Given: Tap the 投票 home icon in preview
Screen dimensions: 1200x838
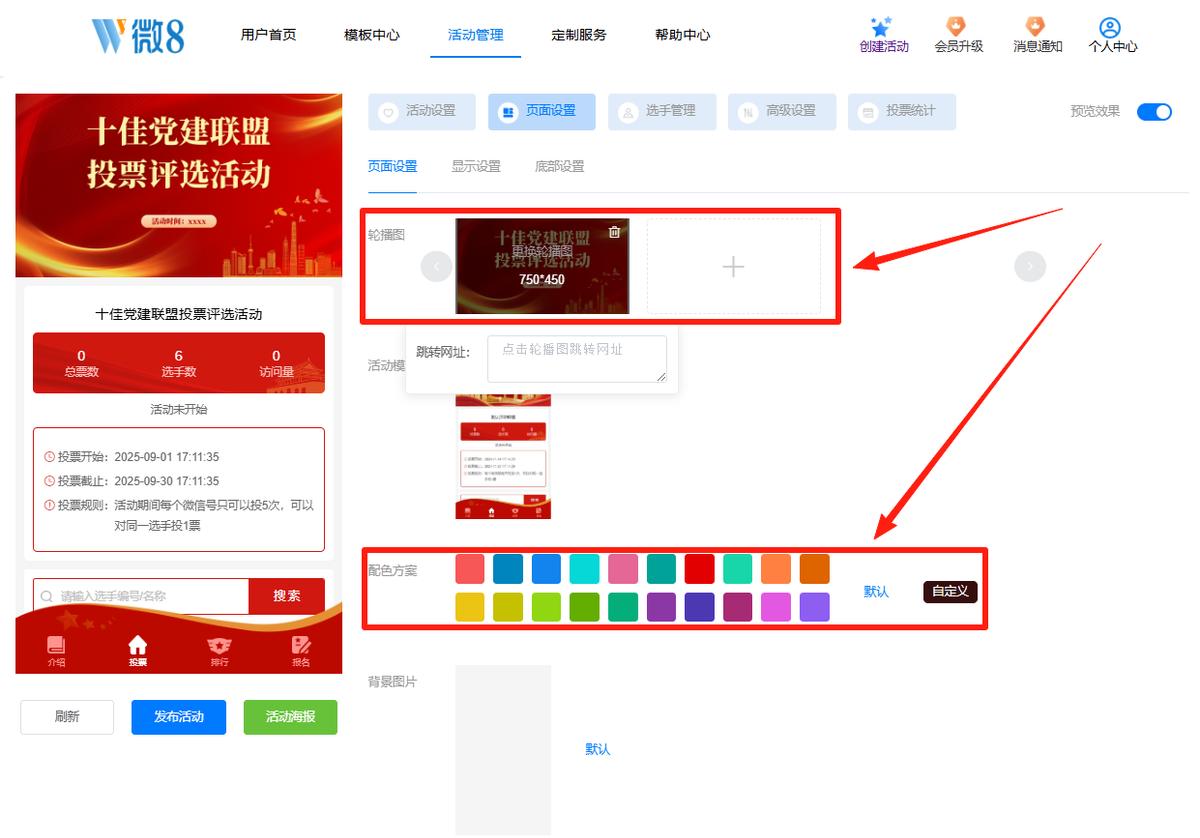Looking at the screenshot, I should 137,646.
